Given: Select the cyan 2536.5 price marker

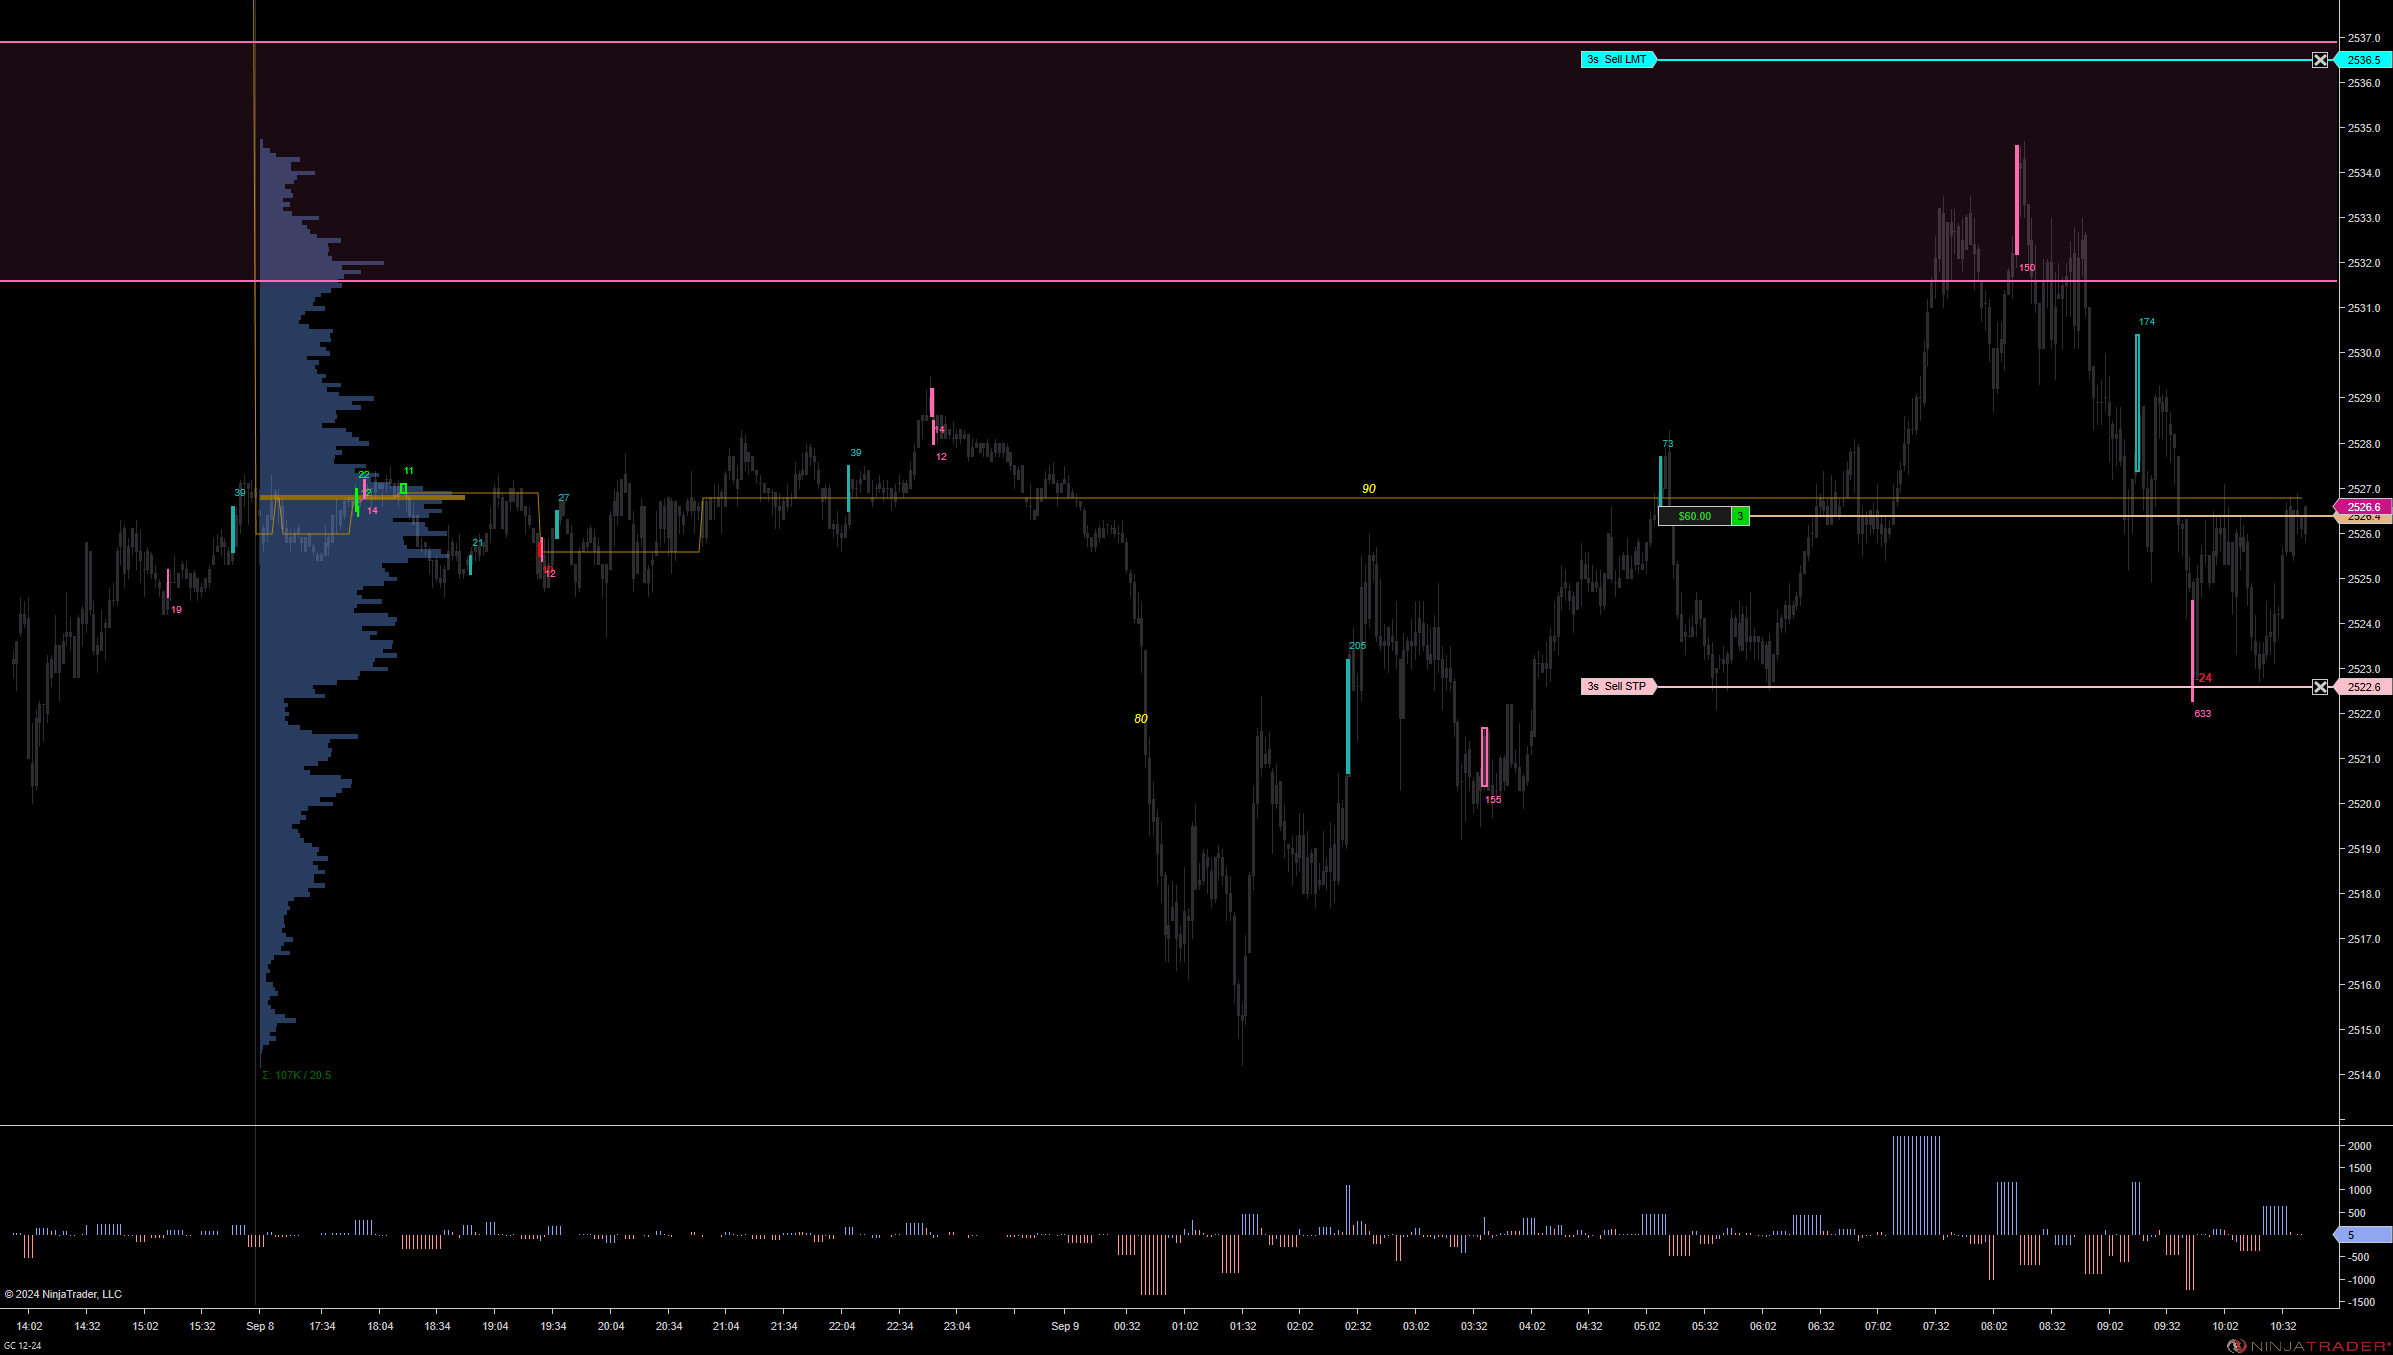Looking at the screenshot, I should tap(2364, 60).
